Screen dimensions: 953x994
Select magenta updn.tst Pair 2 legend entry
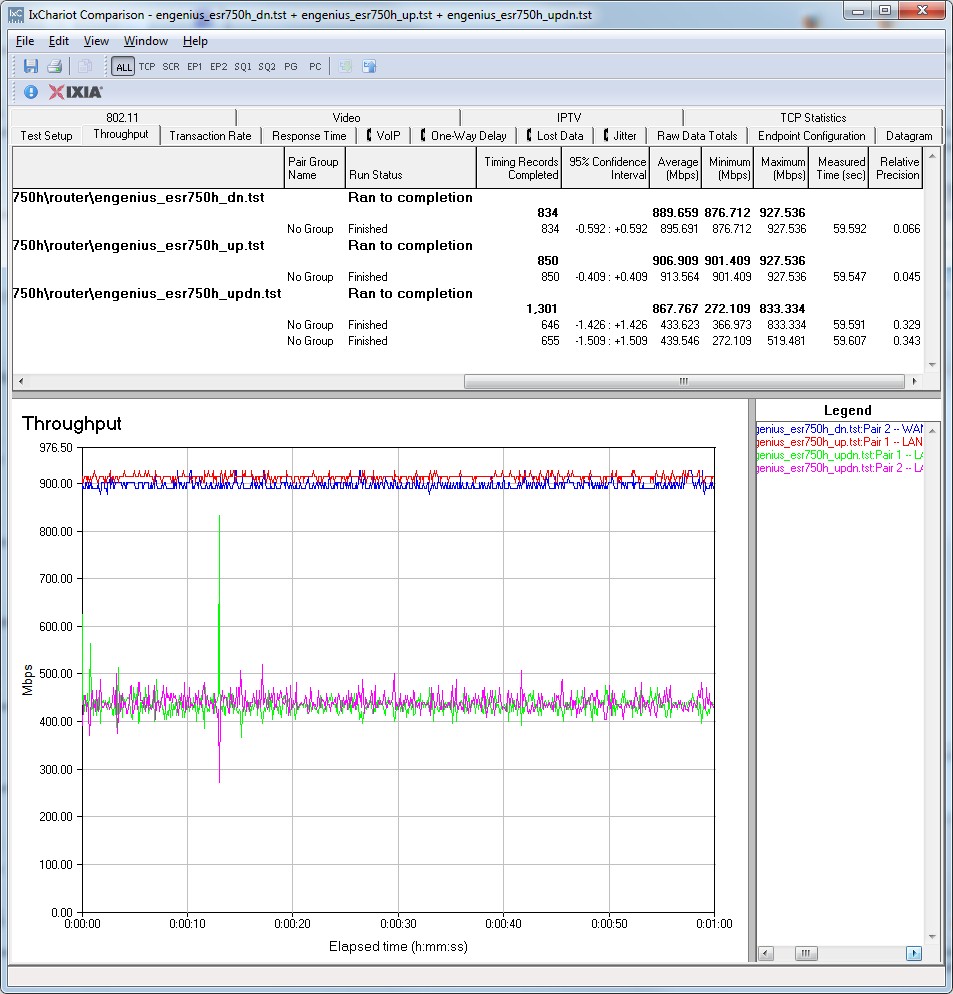tap(840, 468)
